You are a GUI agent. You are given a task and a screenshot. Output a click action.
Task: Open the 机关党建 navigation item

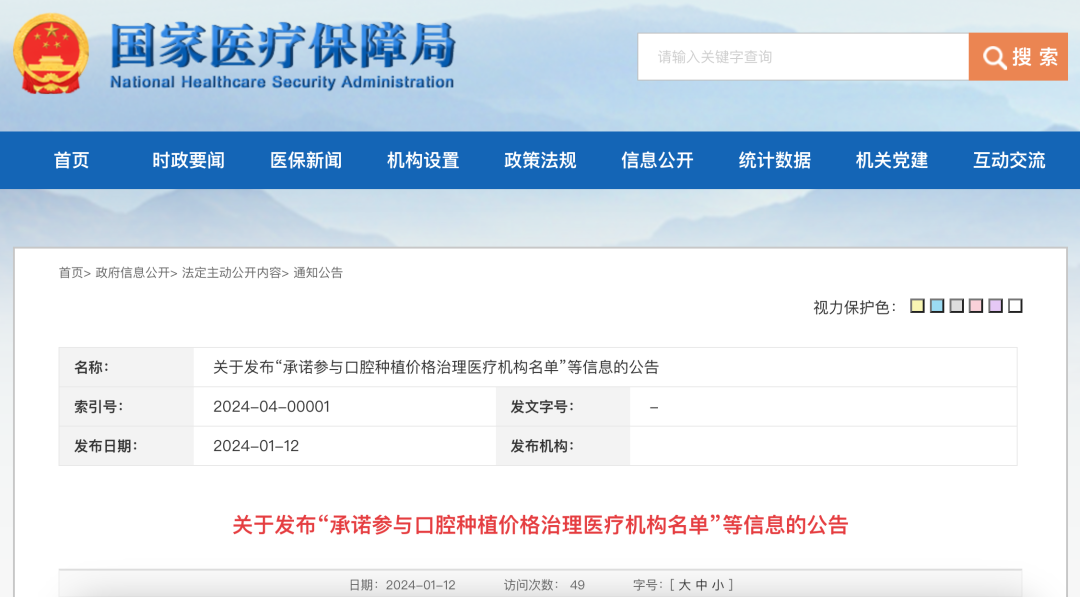point(892,160)
